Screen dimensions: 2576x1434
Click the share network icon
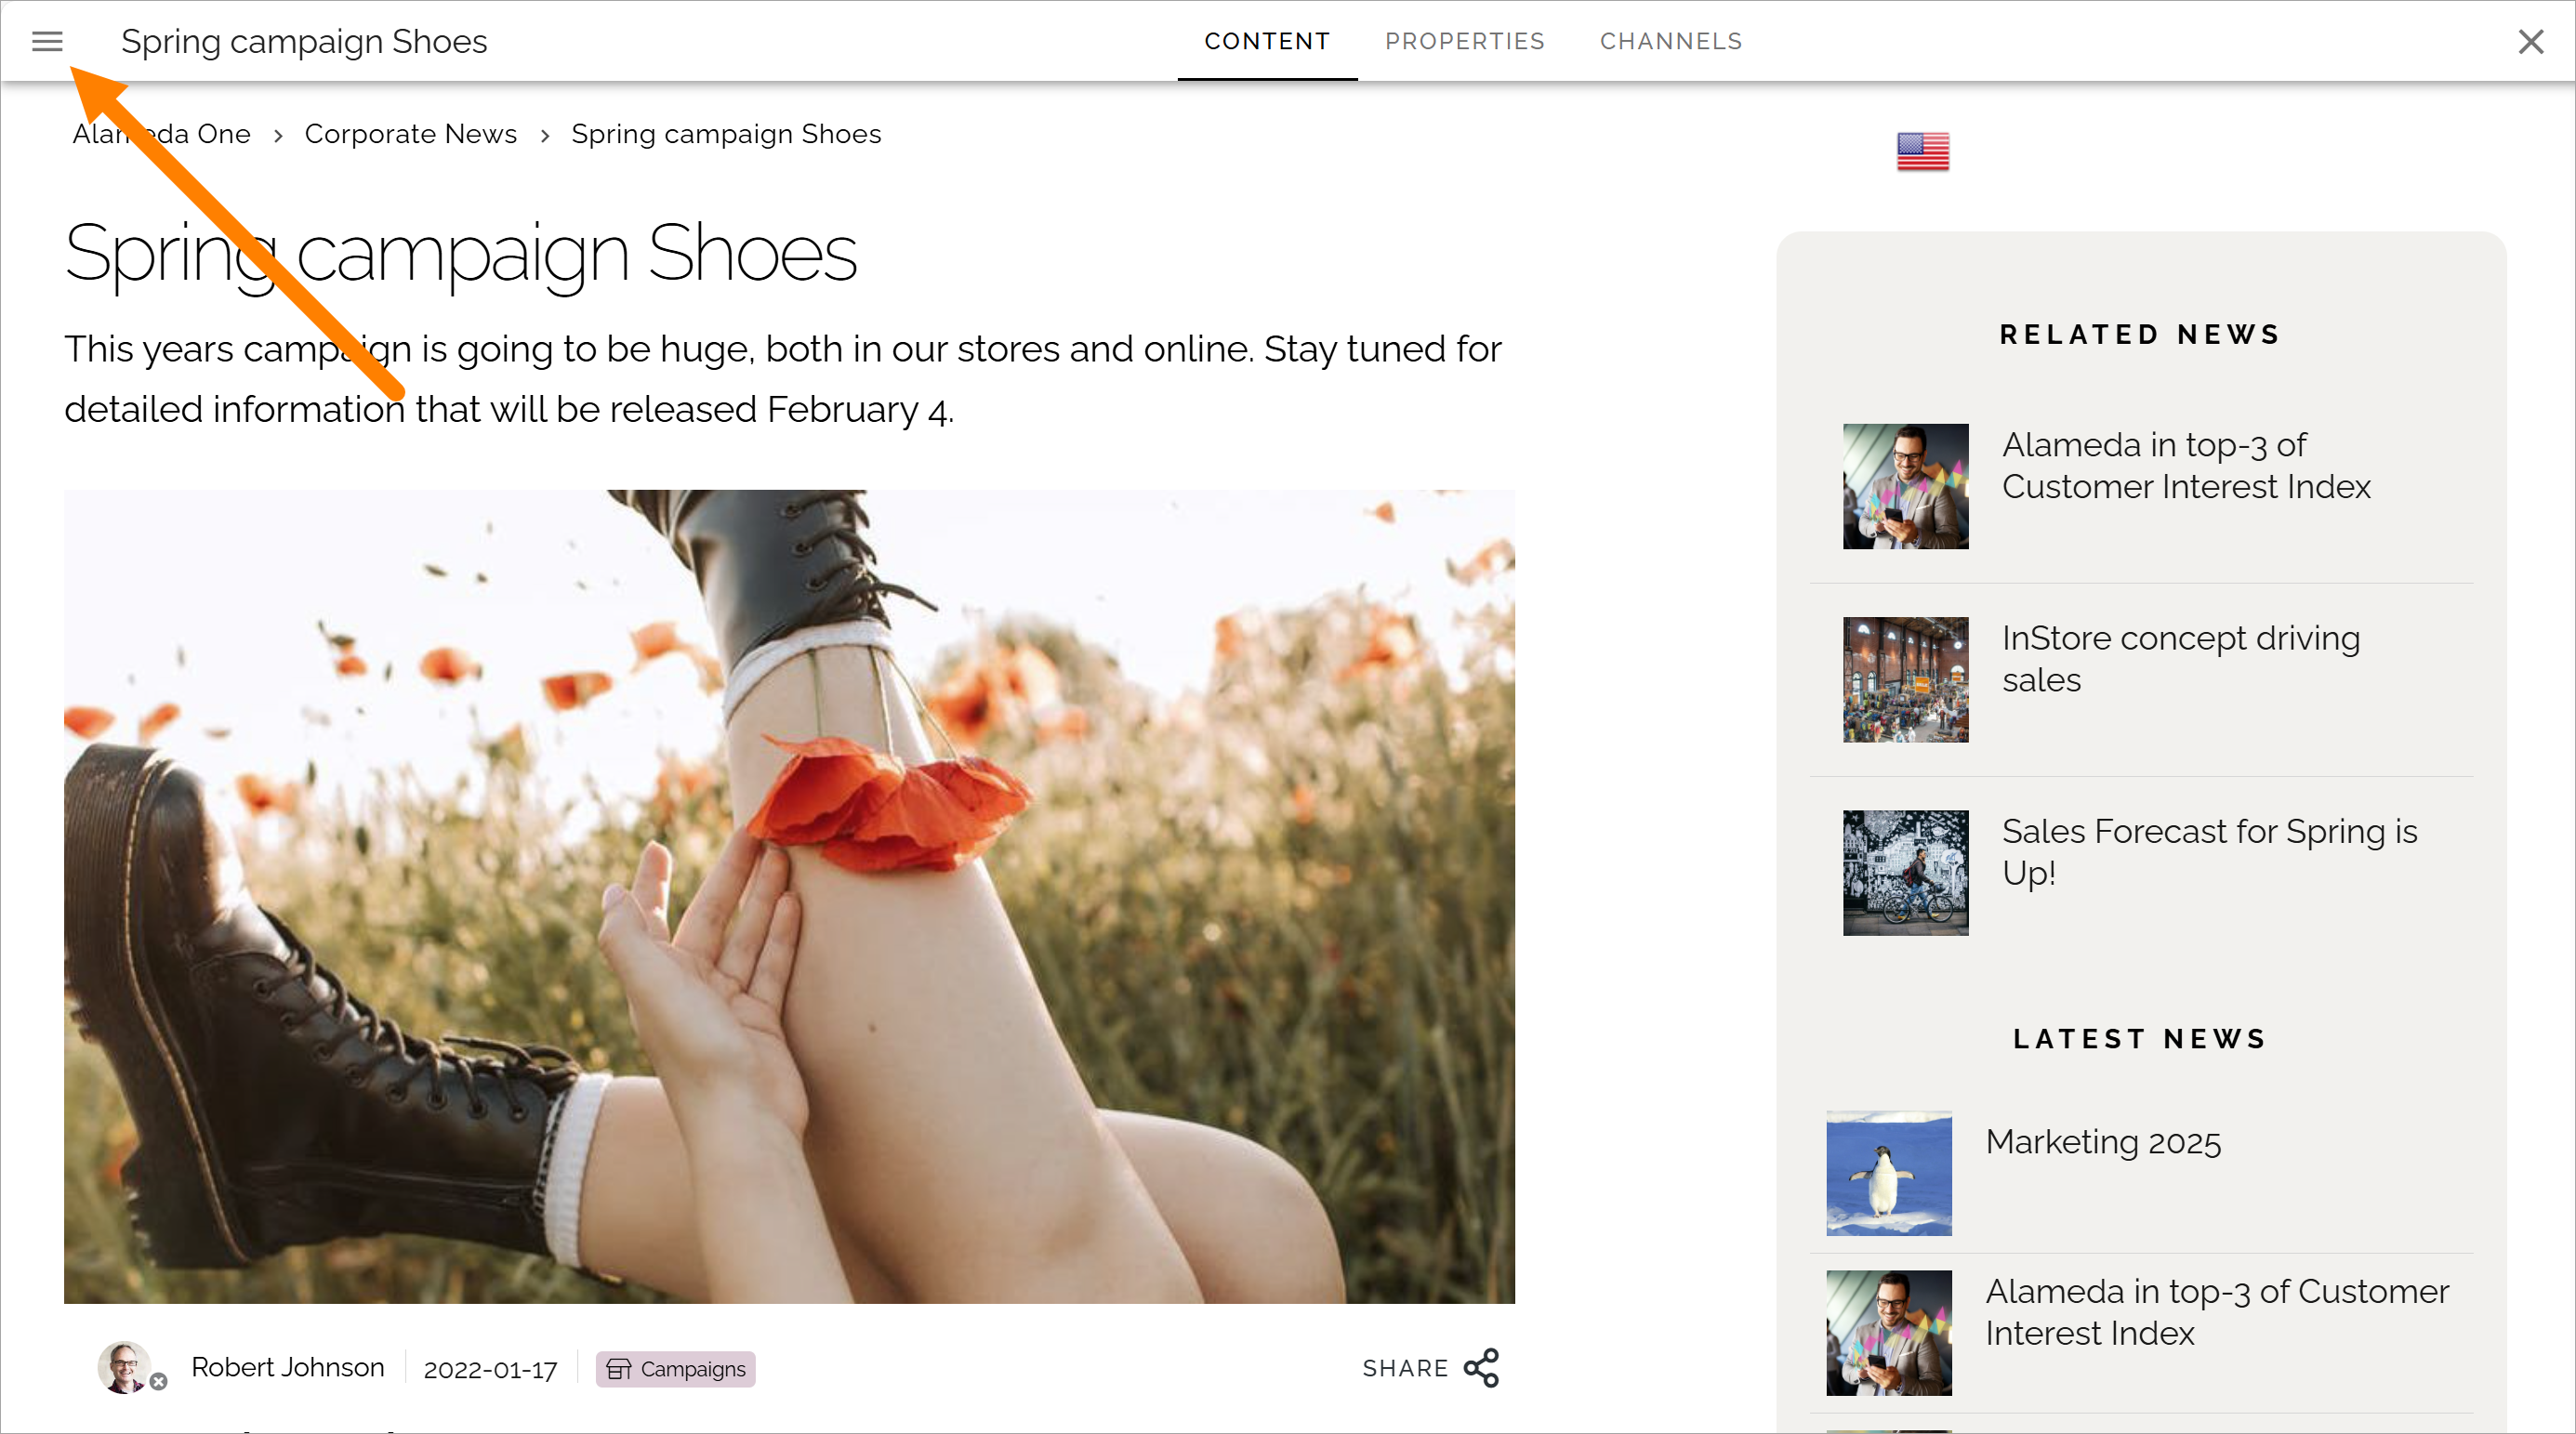[x=1481, y=1368]
